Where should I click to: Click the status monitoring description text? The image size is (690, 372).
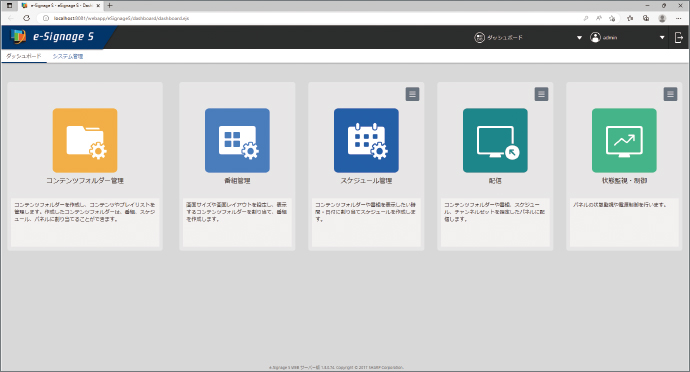coord(619,205)
